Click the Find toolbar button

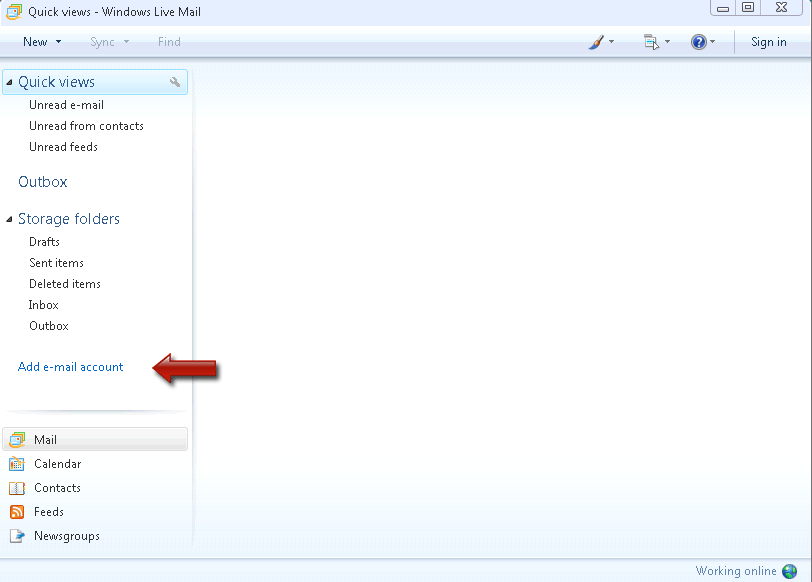[x=169, y=42]
